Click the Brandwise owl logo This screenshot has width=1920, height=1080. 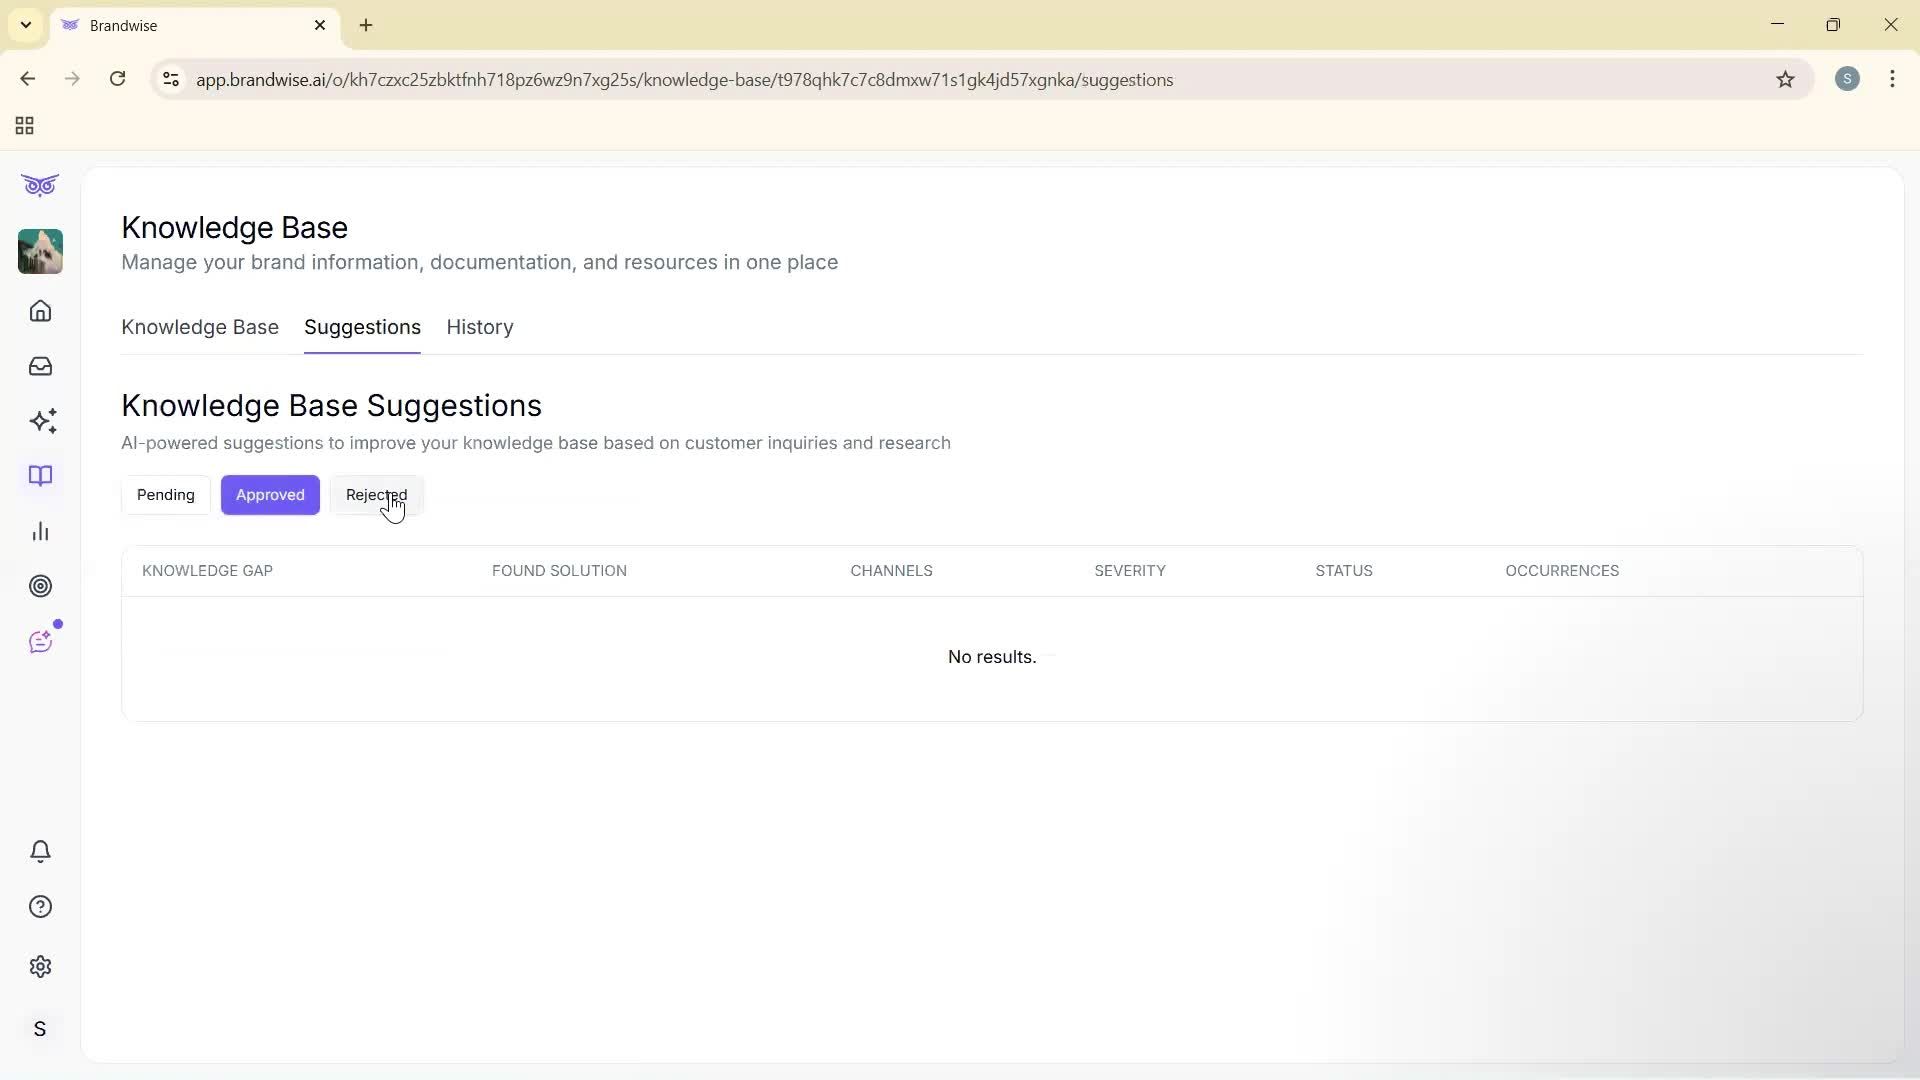(40, 185)
